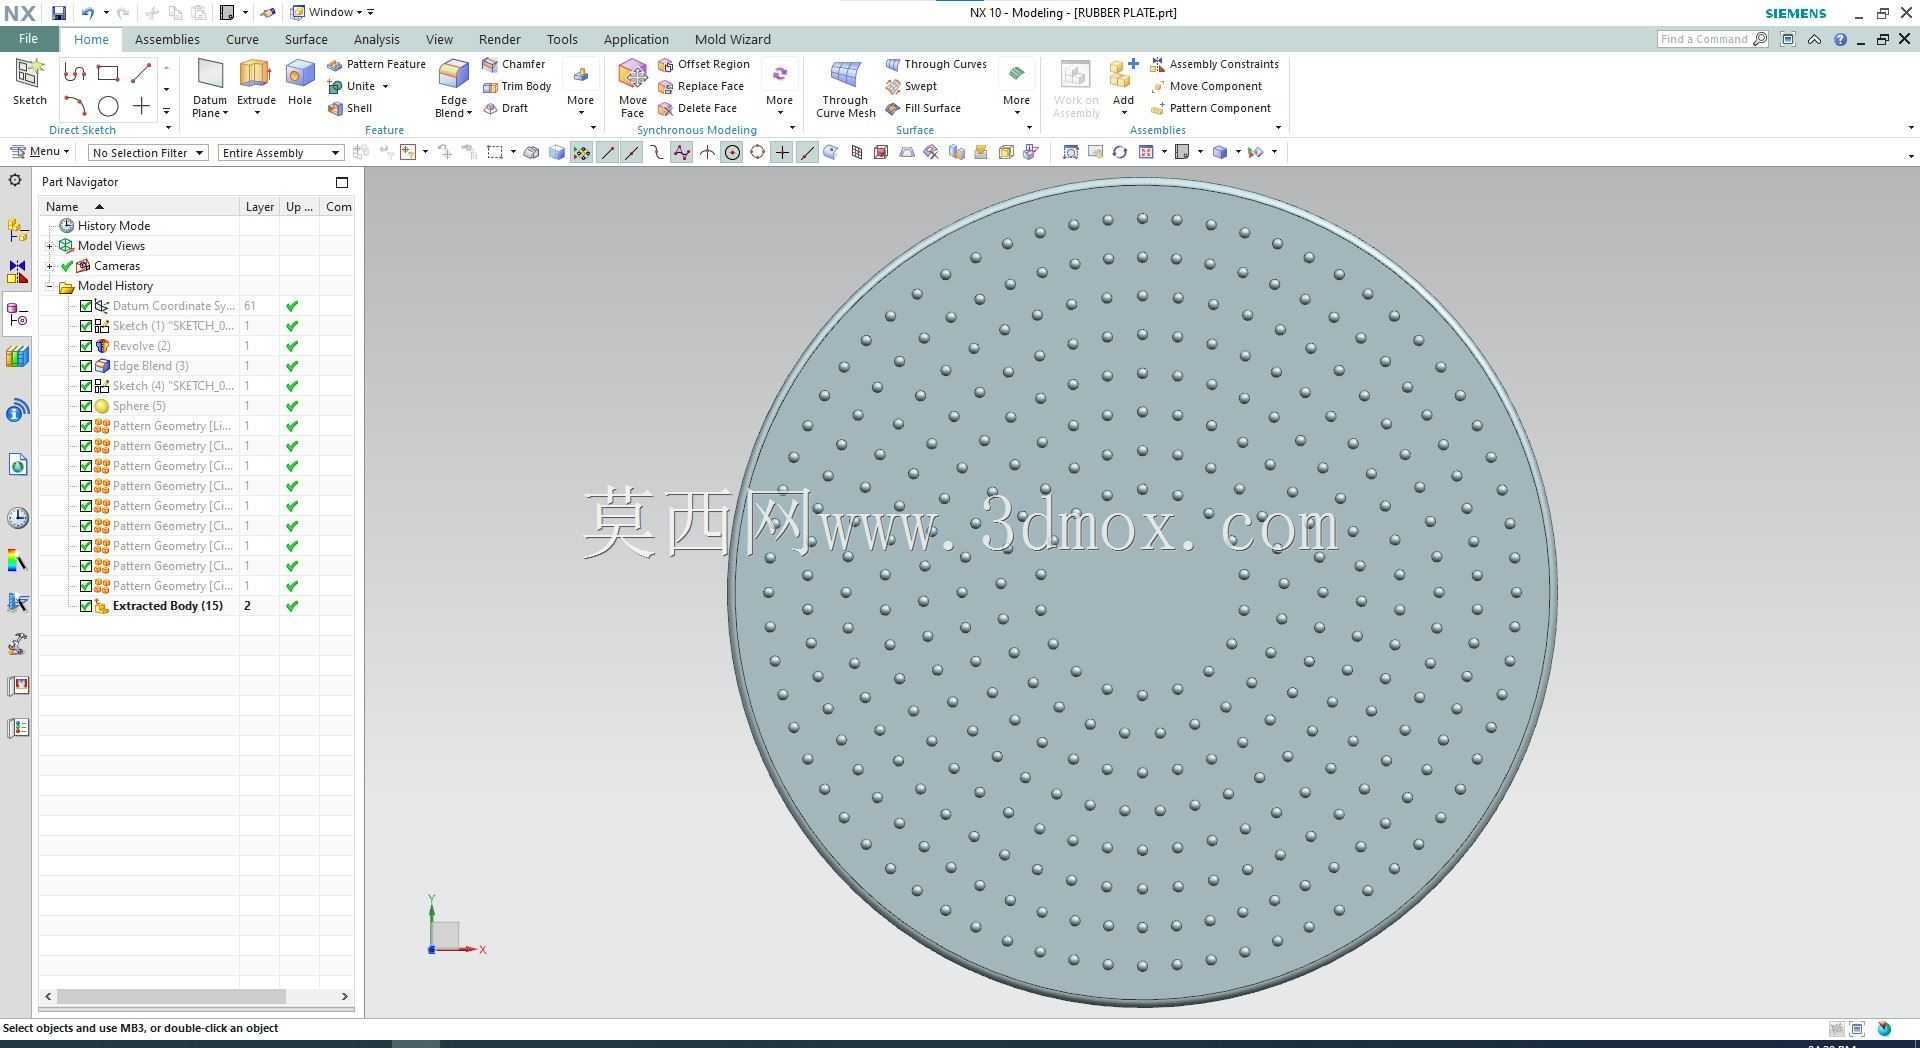Click the Trim Body tool

(x=516, y=86)
